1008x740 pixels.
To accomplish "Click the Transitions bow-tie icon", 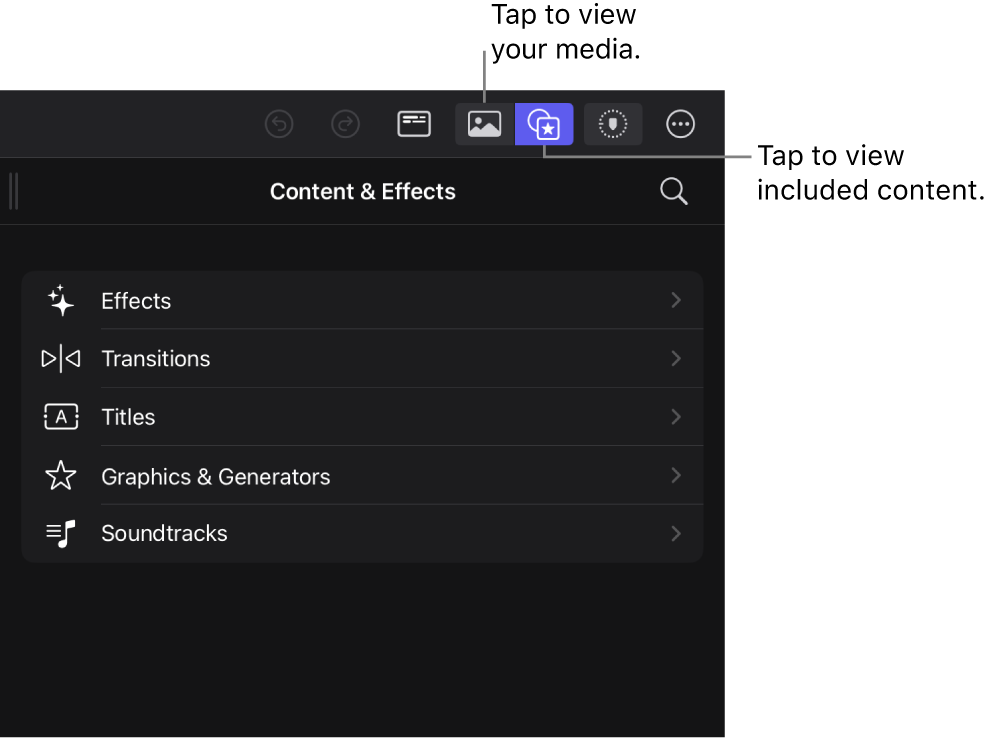I will coord(61,359).
